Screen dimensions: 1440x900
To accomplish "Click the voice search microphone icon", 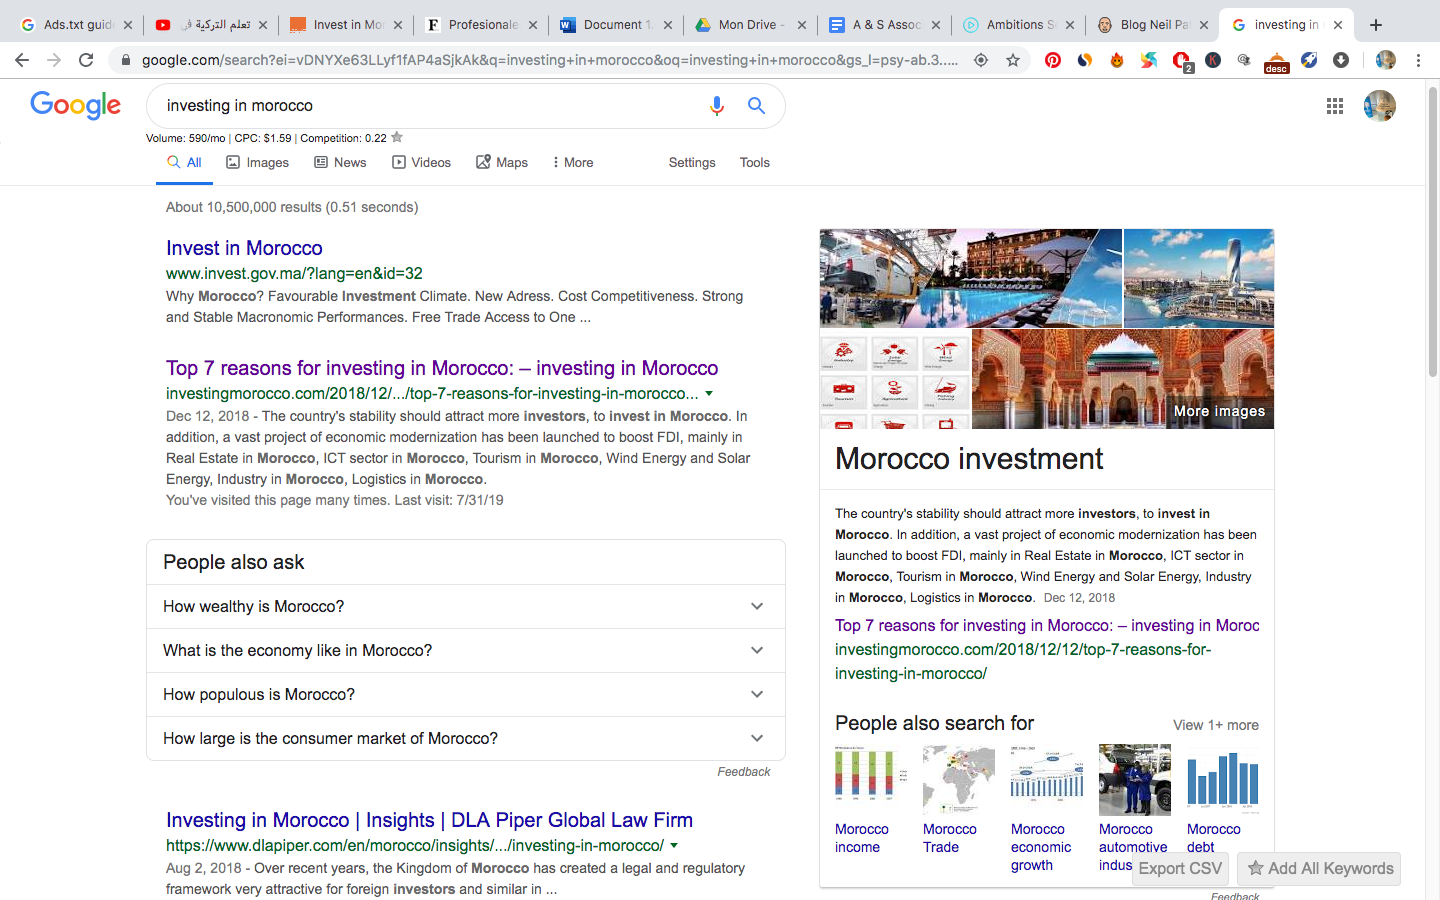I will tap(716, 106).
